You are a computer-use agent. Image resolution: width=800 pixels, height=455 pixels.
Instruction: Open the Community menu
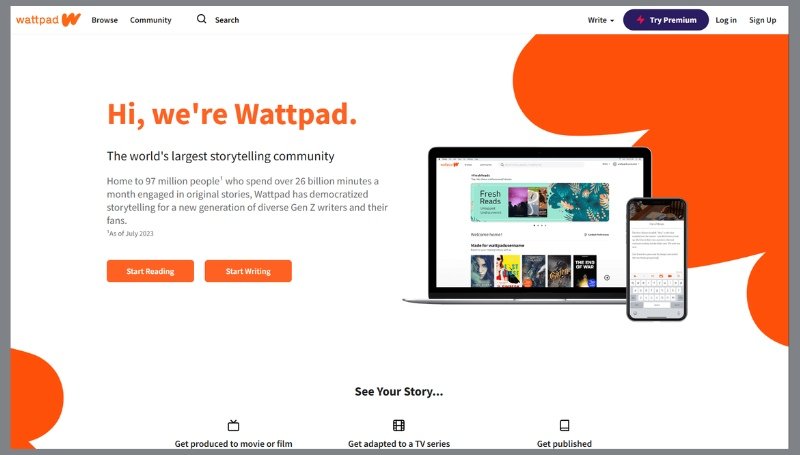tap(151, 20)
